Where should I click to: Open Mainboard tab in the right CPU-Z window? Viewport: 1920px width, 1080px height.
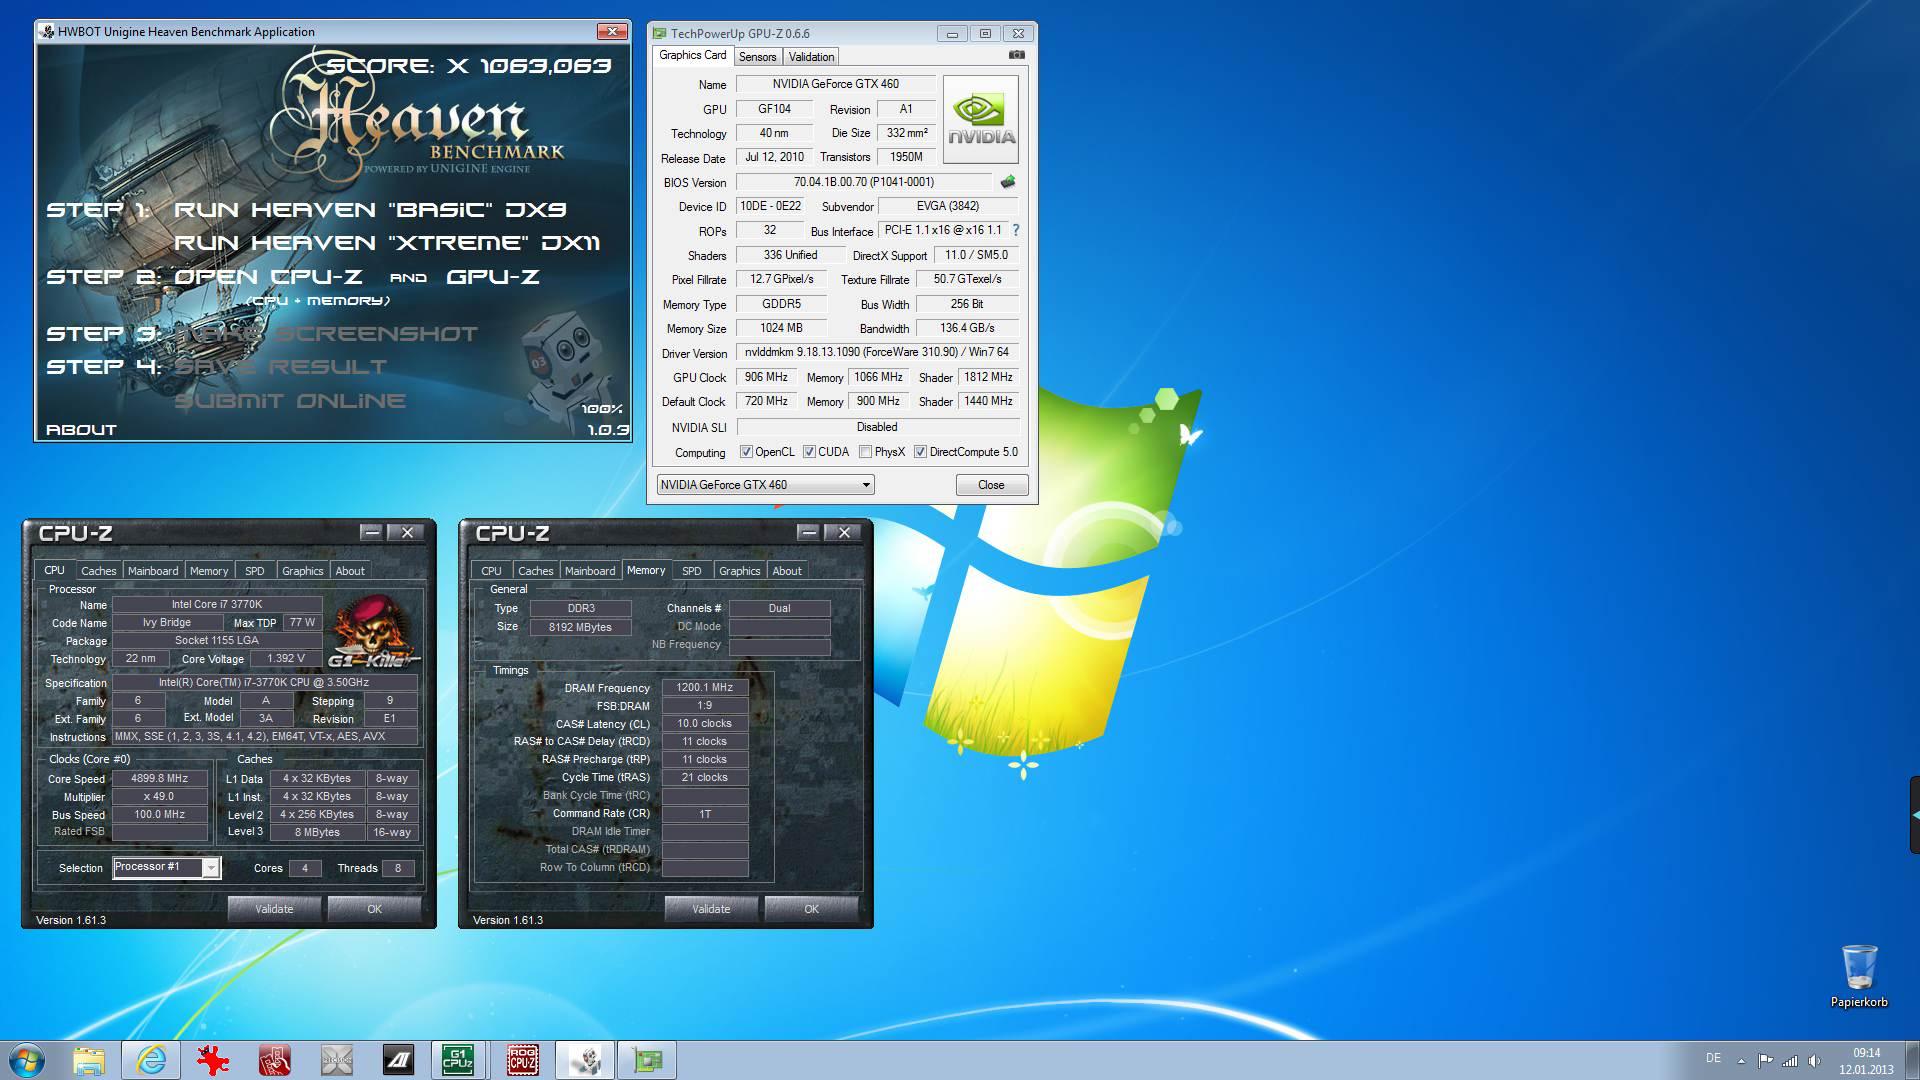pyautogui.click(x=590, y=571)
